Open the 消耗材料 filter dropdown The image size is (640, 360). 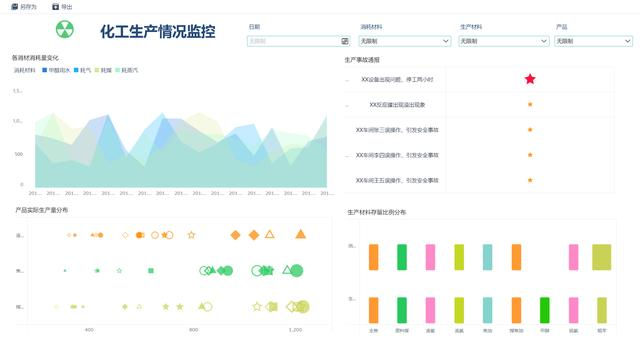(x=405, y=41)
